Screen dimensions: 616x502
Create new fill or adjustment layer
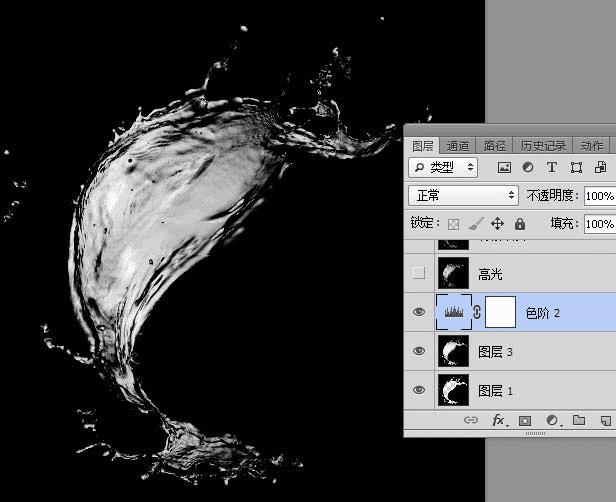tap(553, 421)
